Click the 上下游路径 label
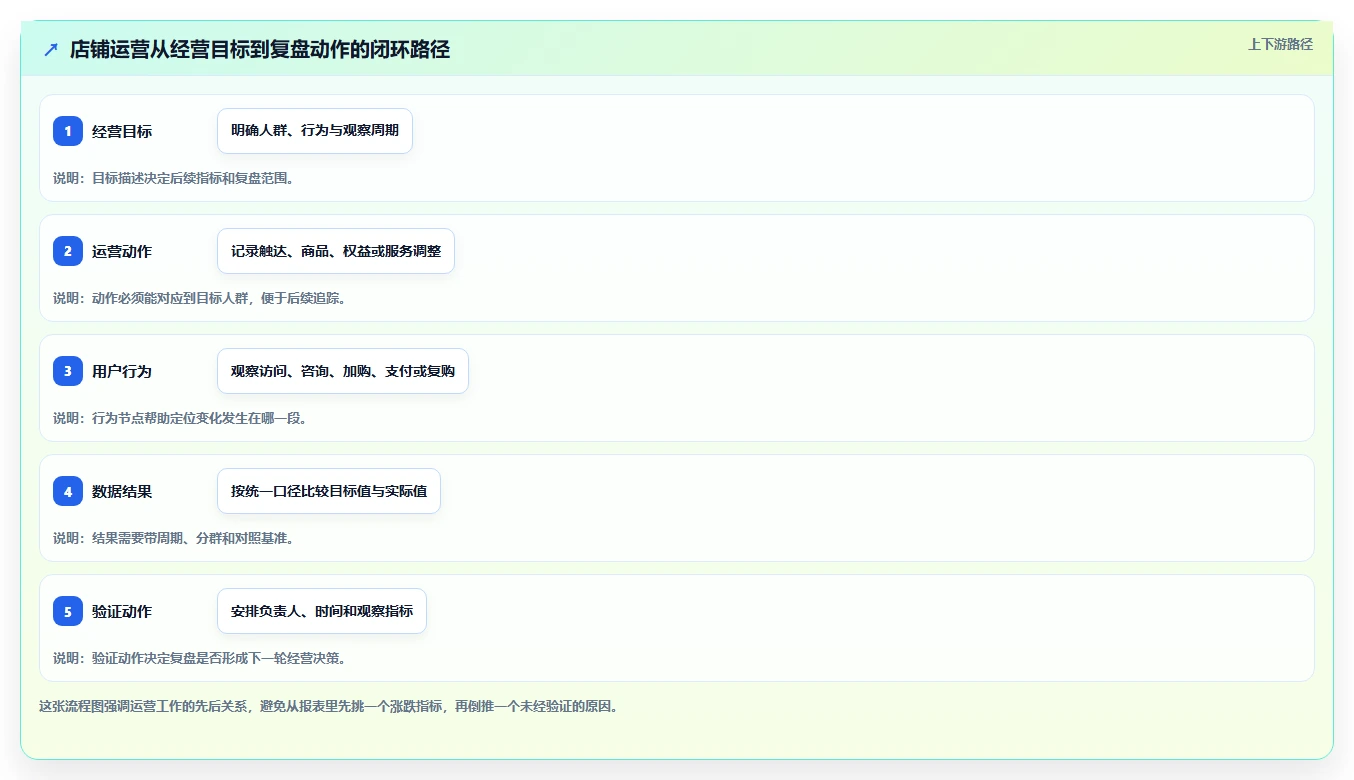1354x780 pixels. coord(1280,44)
